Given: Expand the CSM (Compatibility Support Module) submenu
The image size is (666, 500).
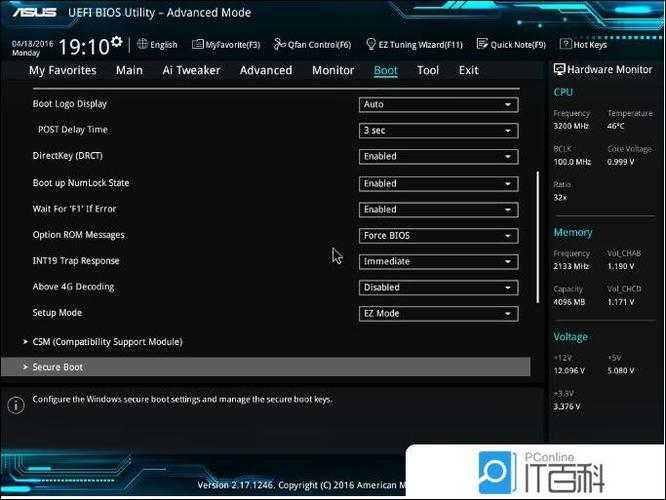Looking at the screenshot, I should 107,342.
